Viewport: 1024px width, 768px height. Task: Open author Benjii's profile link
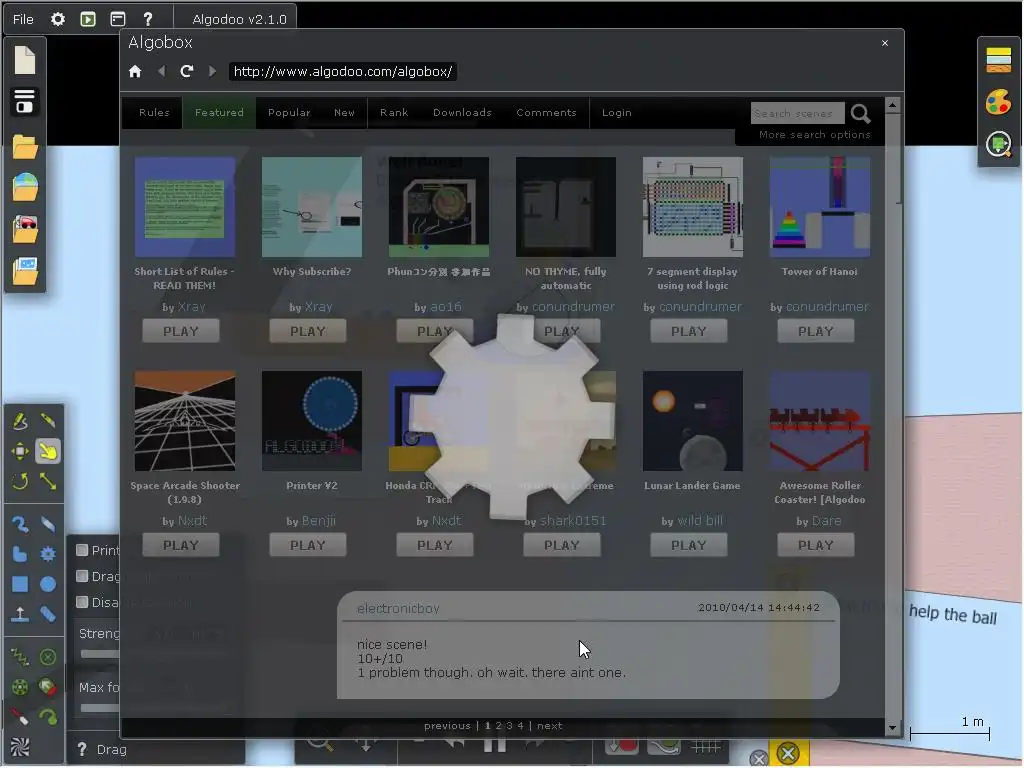(x=319, y=520)
